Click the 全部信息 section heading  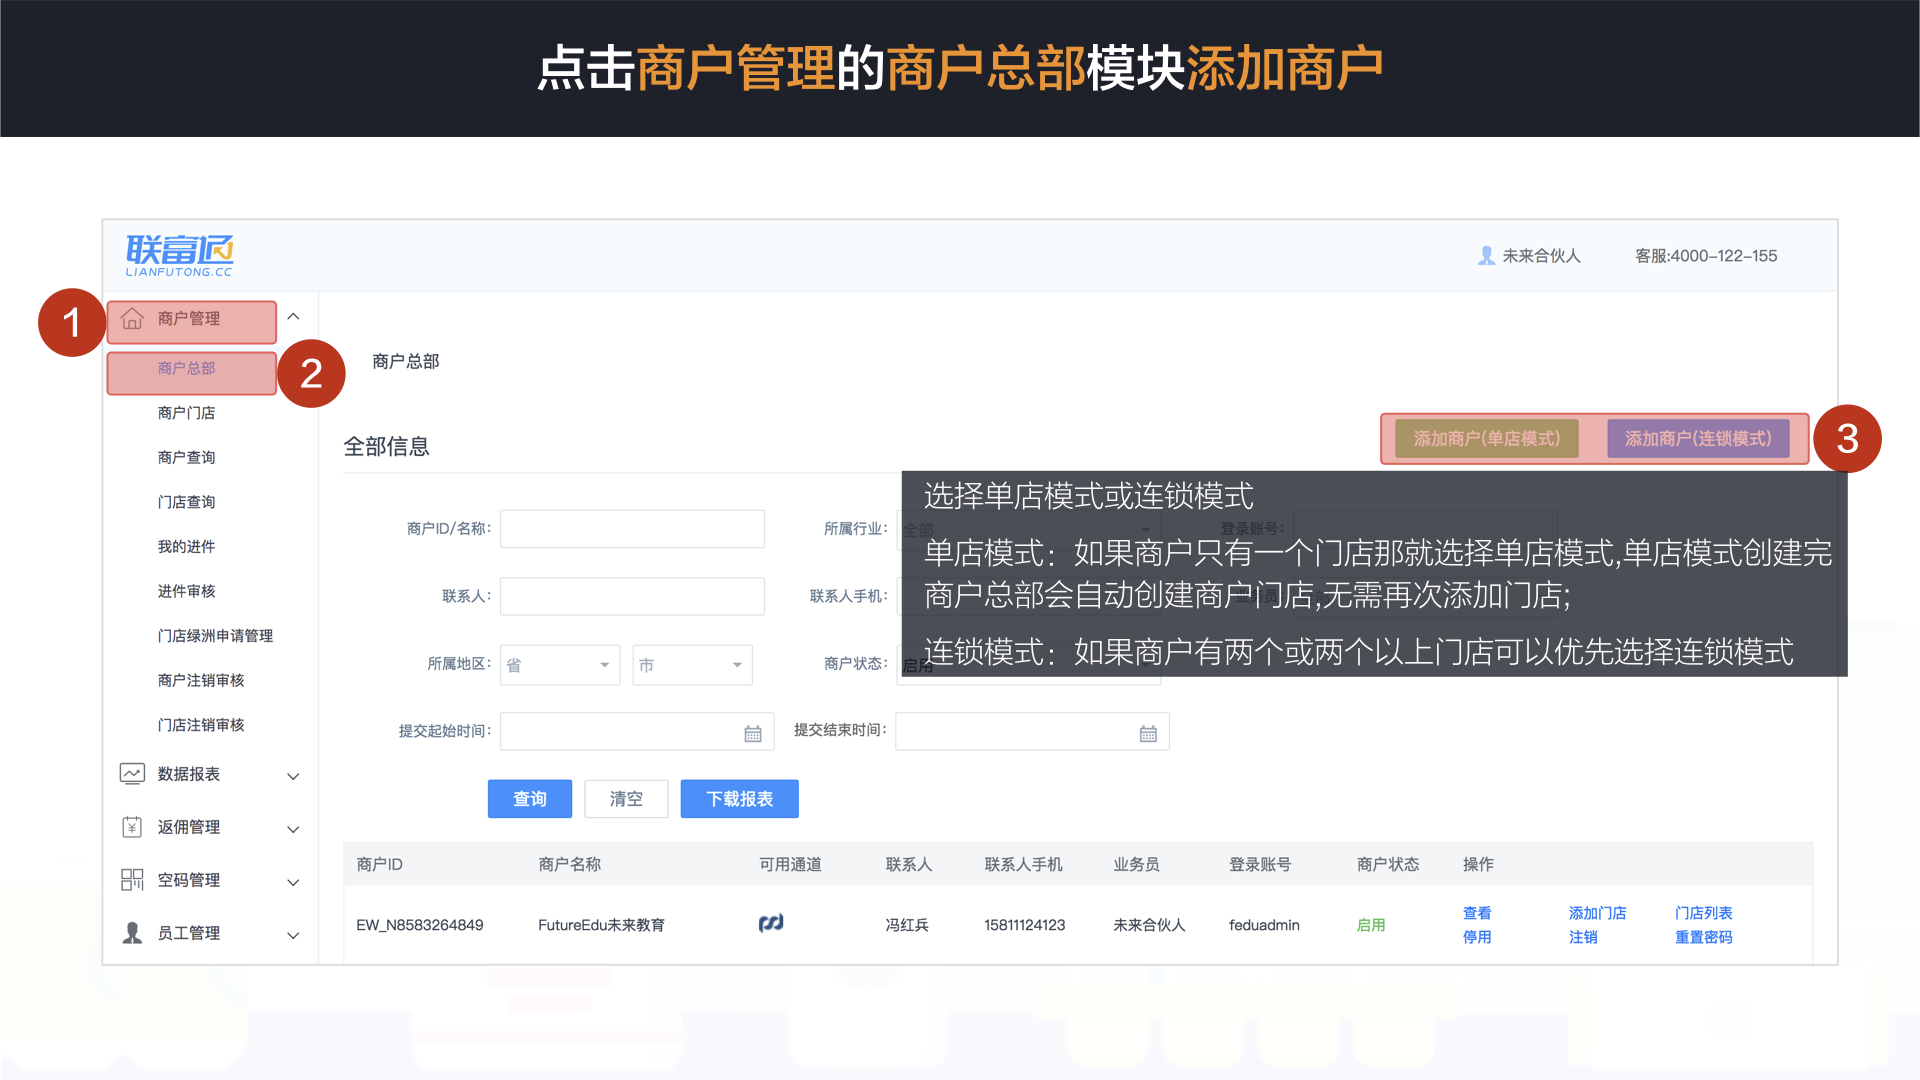coord(387,447)
